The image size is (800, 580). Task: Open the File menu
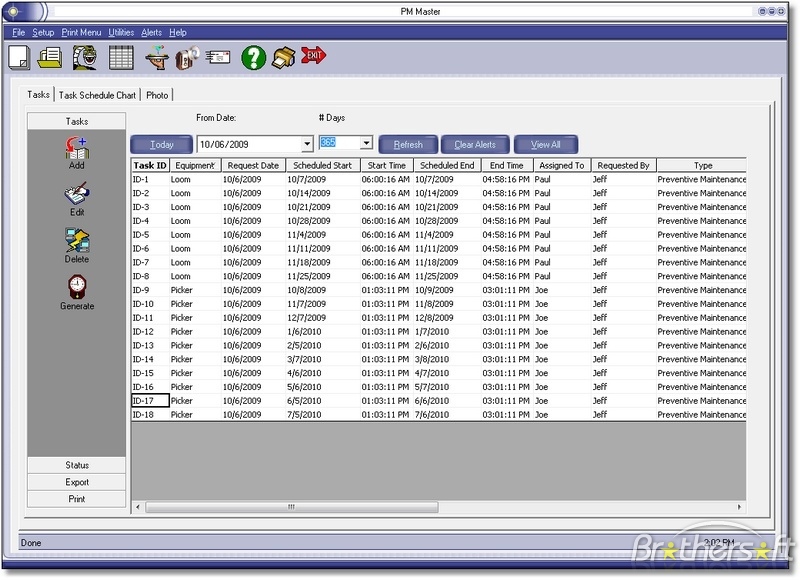[x=18, y=33]
